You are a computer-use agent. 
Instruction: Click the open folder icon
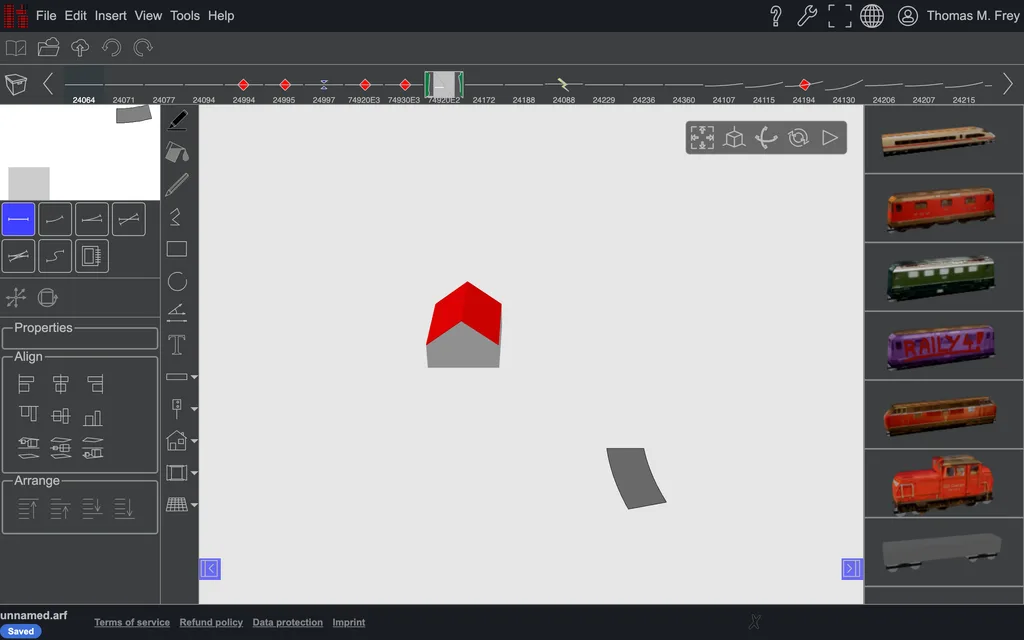[x=48, y=47]
